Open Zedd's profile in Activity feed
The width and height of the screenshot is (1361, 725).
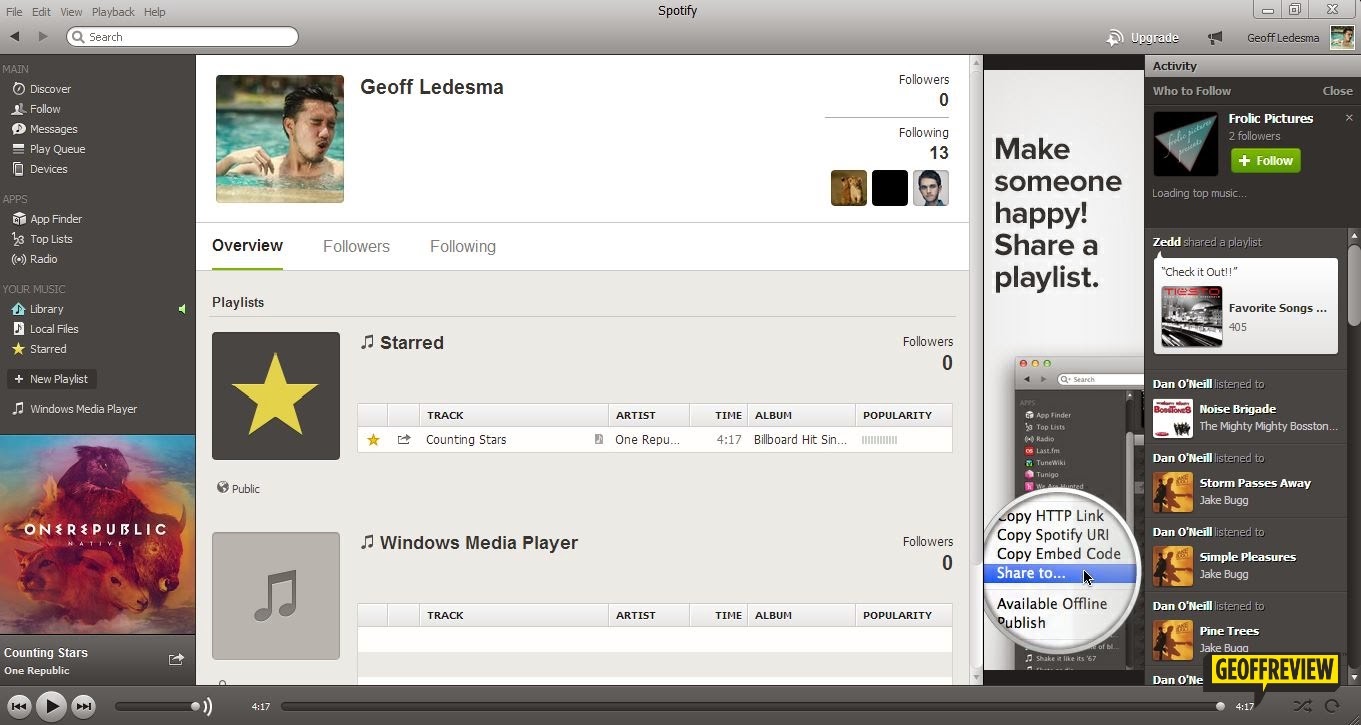[1166, 242]
